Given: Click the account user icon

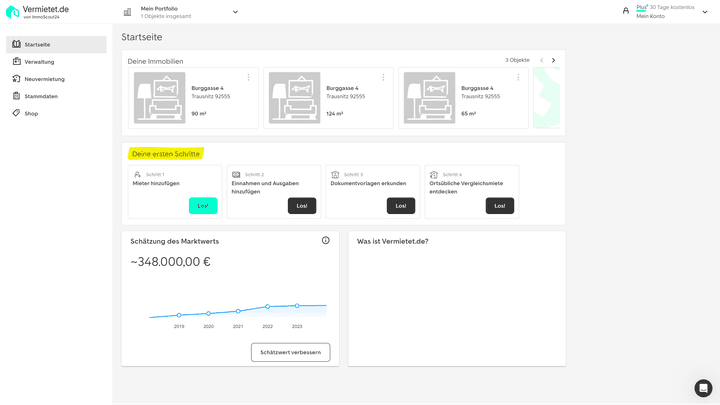Looking at the screenshot, I should [x=626, y=11].
